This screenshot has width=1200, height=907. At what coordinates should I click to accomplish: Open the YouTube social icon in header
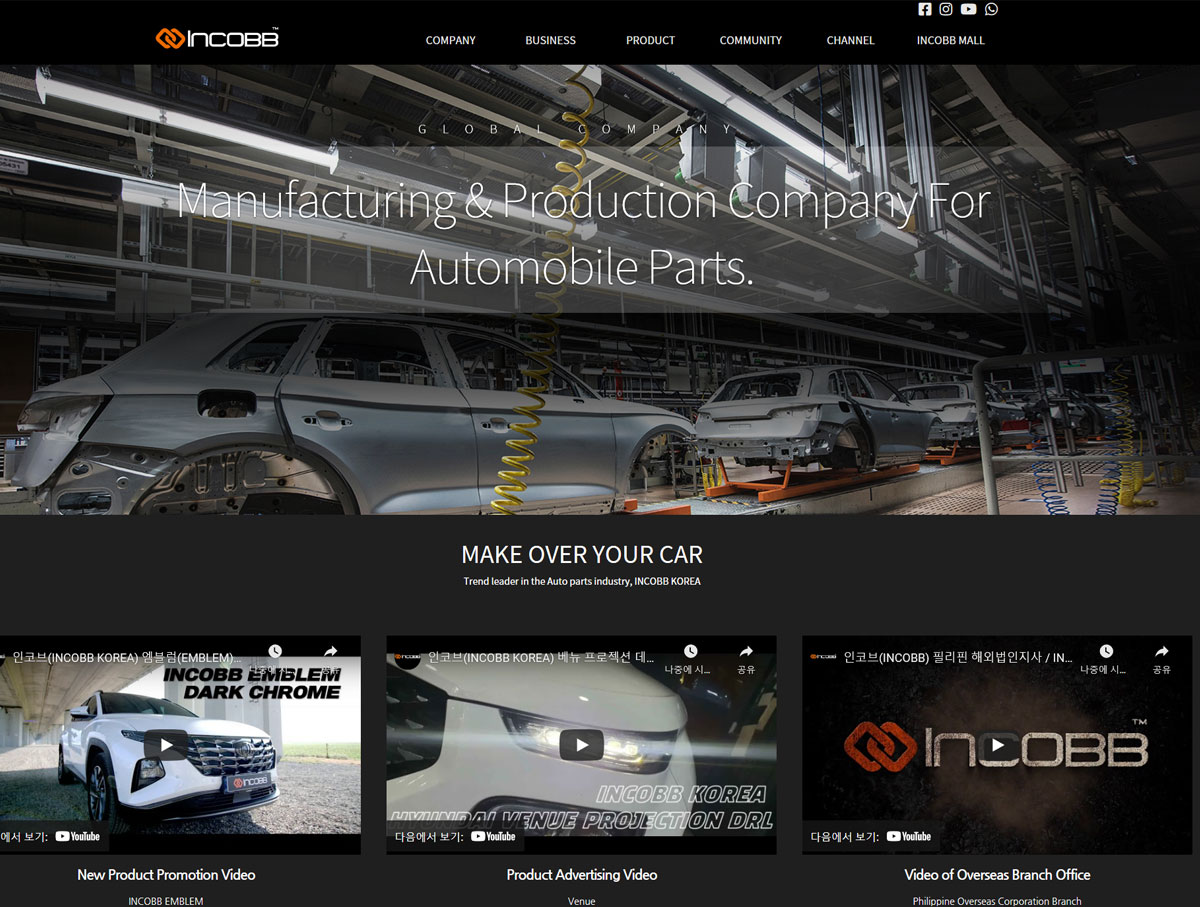click(968, 9)
